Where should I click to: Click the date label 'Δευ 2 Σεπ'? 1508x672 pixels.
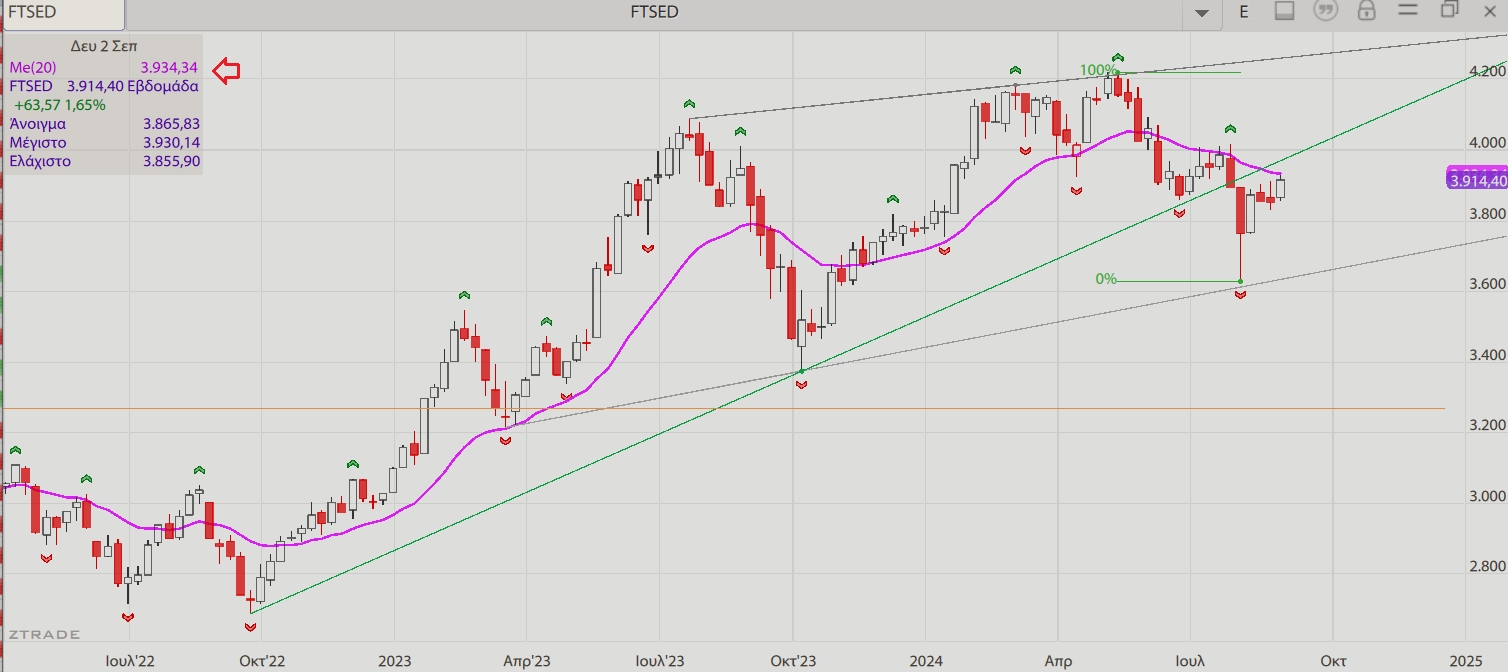104,46
